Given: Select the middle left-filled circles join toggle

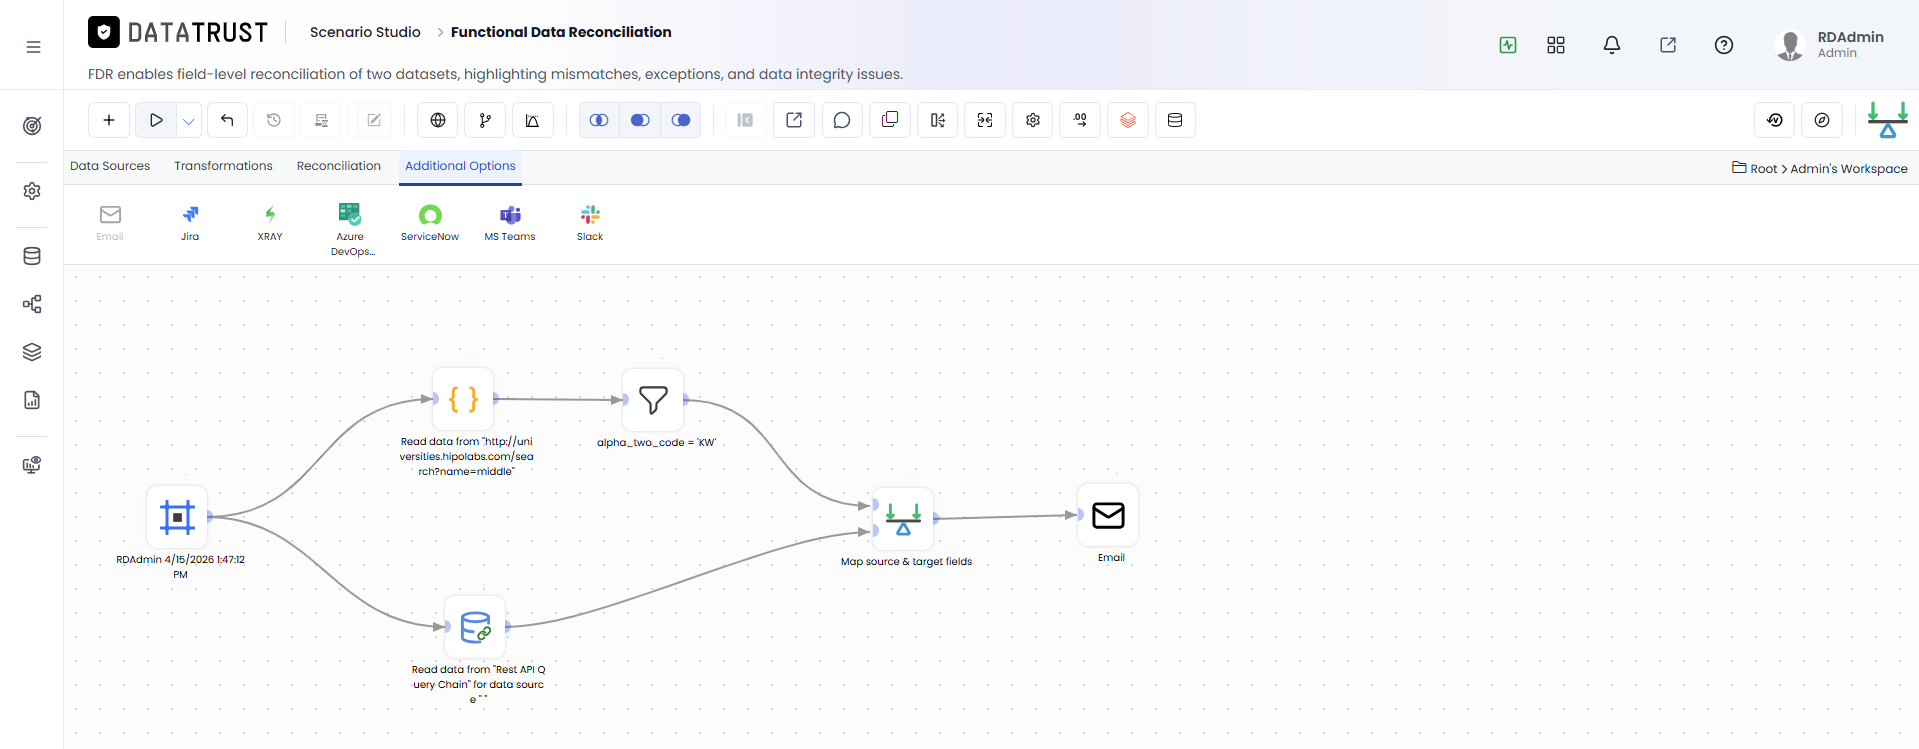Looking at the screenshot, I should [640, 120].
